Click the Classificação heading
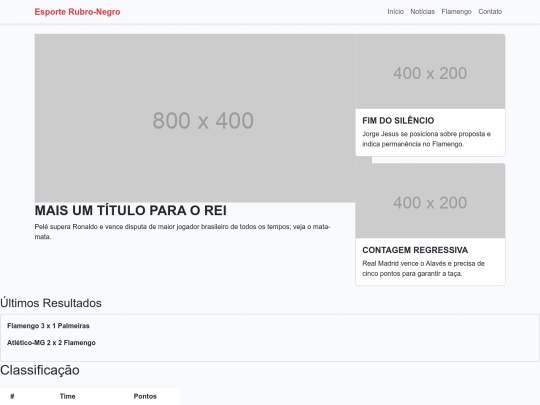The height and width of the screenshot is (405, 540). pos(40,370)
